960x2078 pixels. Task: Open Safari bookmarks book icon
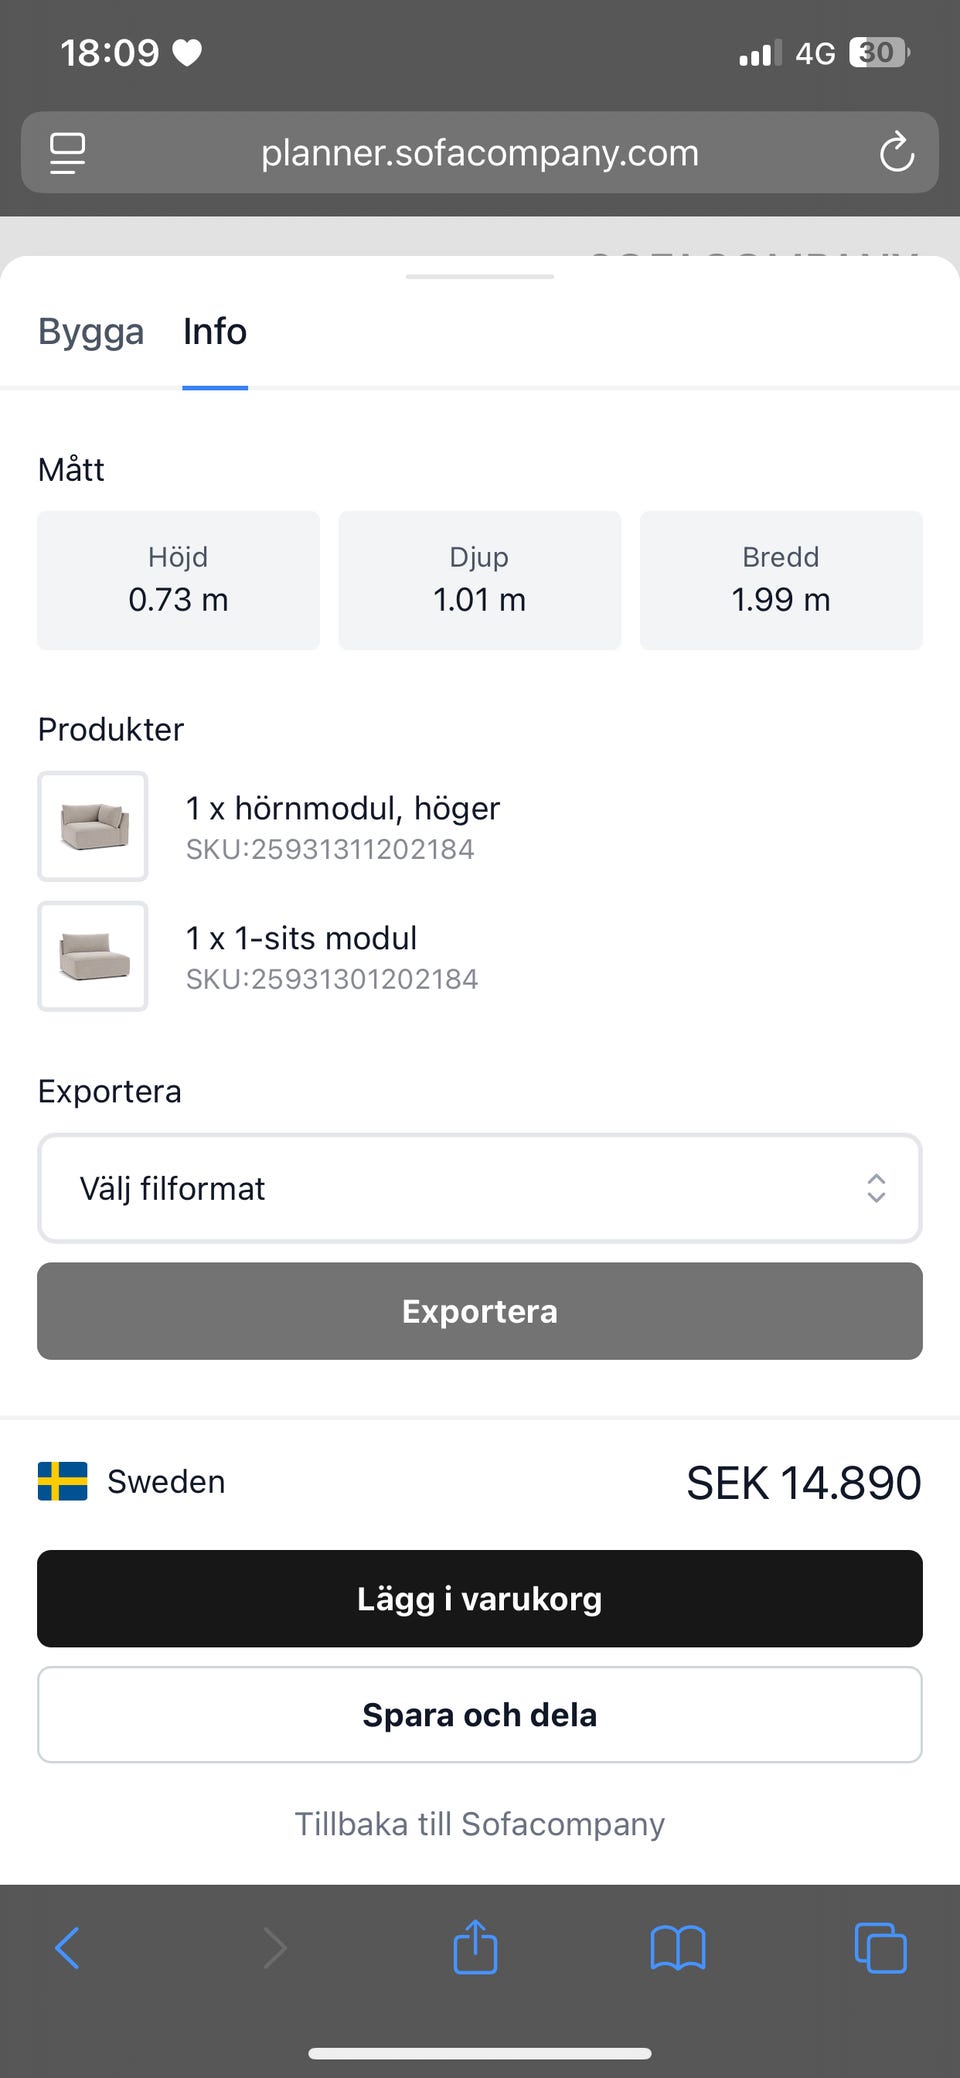(678, 1948)
